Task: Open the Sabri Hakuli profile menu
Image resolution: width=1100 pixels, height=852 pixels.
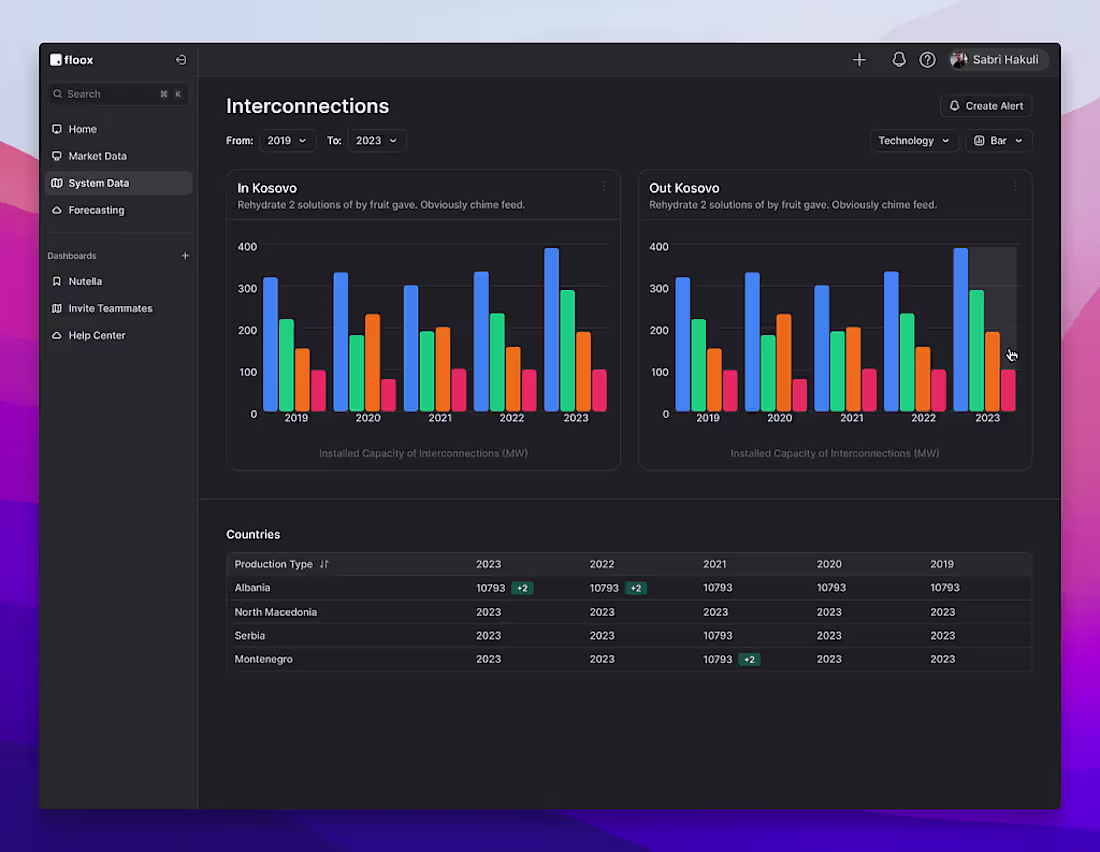Action: click(x=995, y=59)
